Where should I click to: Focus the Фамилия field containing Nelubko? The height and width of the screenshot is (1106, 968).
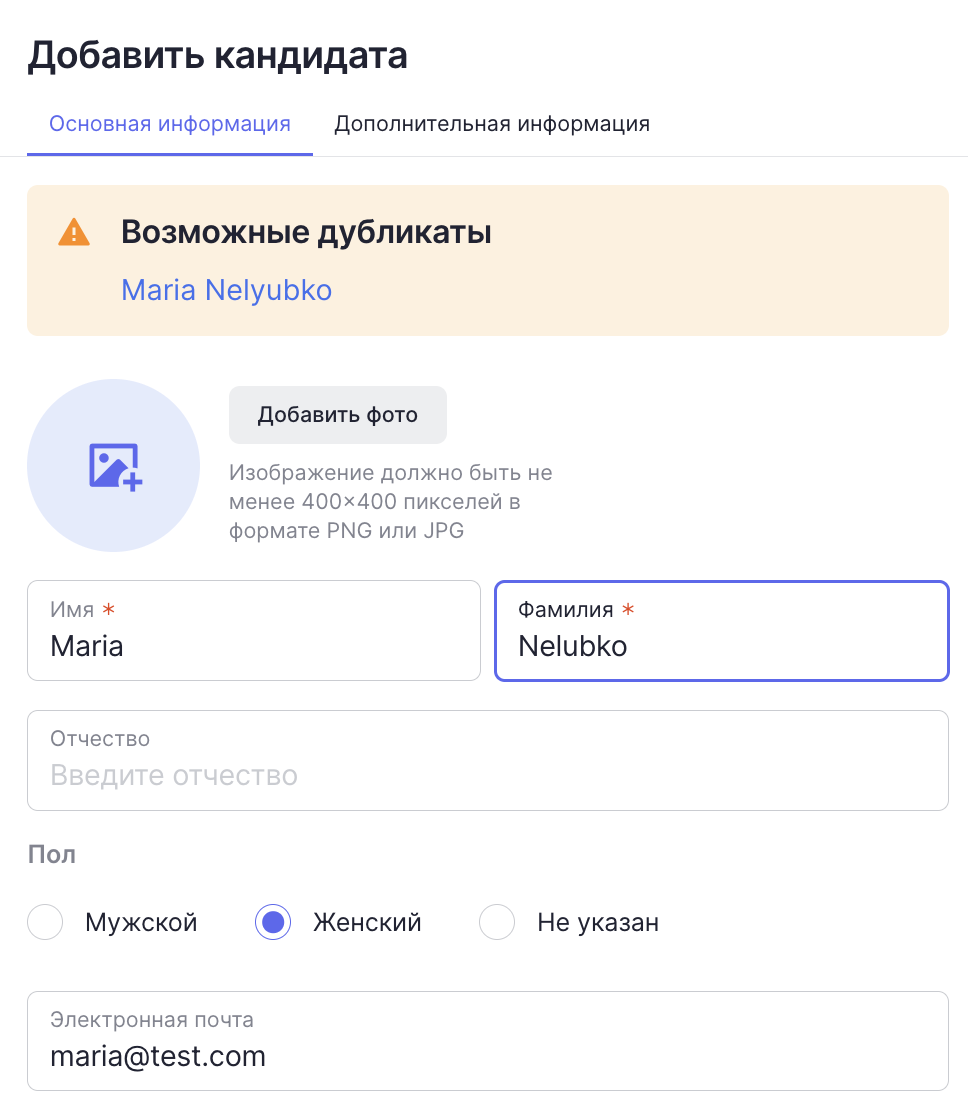coord(722,631)
